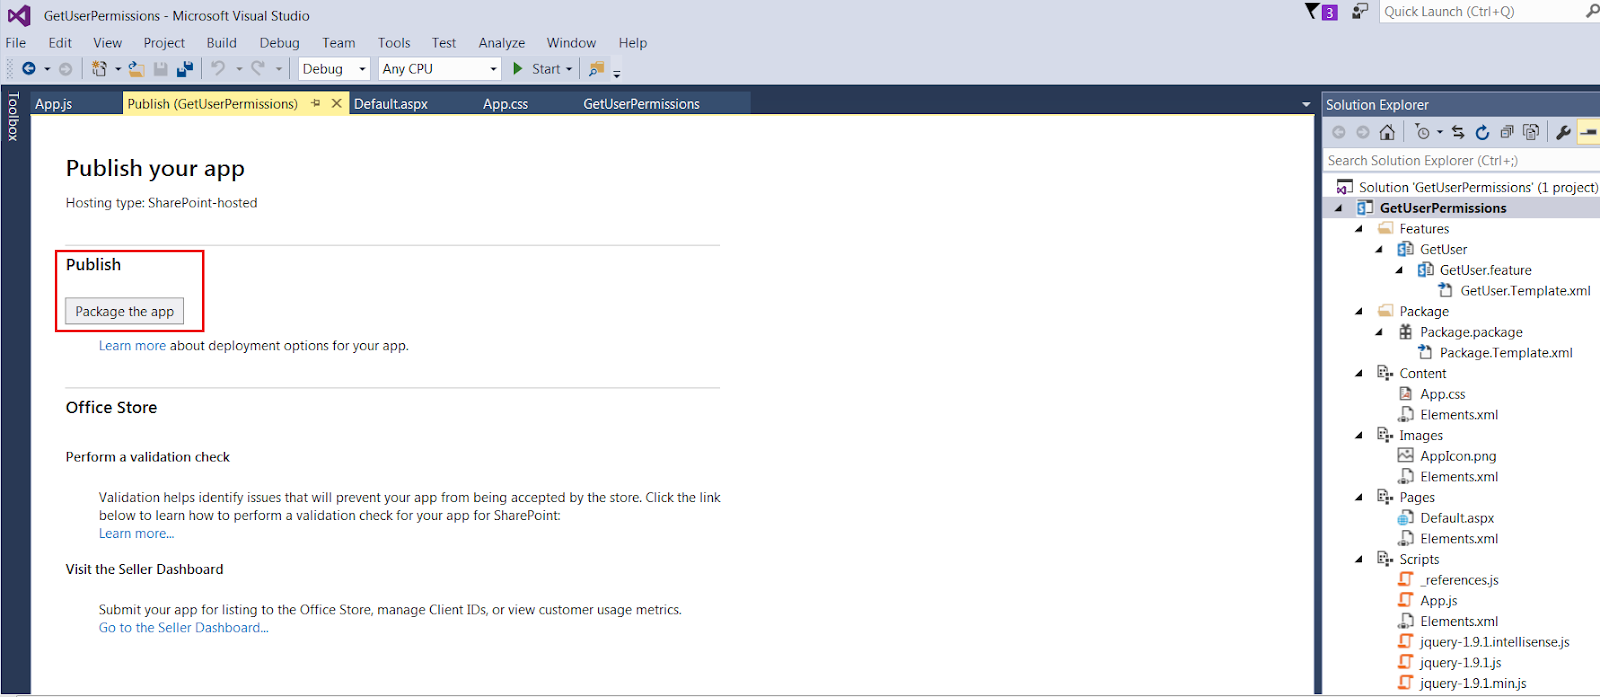Click Go to the Seller Dashboard link
Screen dimensions: 1600x697
pyautogui.click(x=184, y=628)
